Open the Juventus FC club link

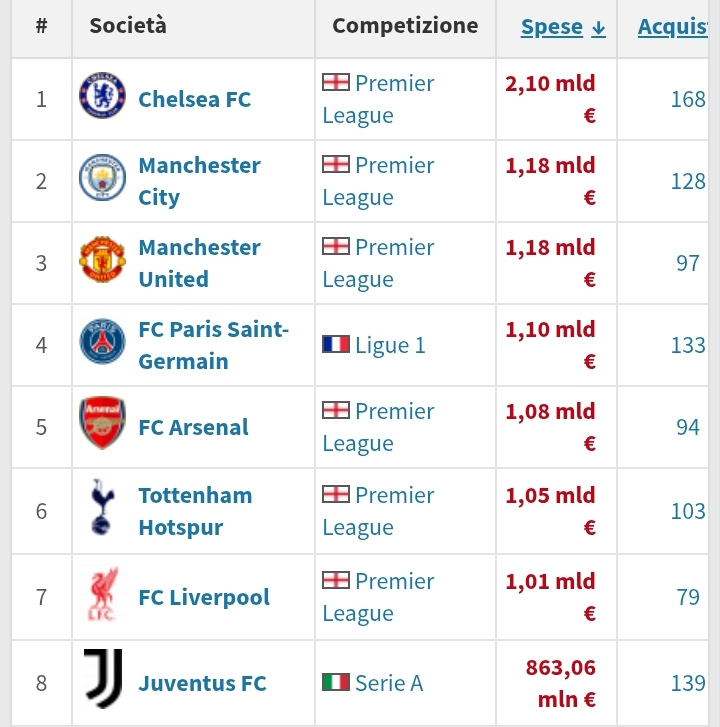(x=202, y=684)
